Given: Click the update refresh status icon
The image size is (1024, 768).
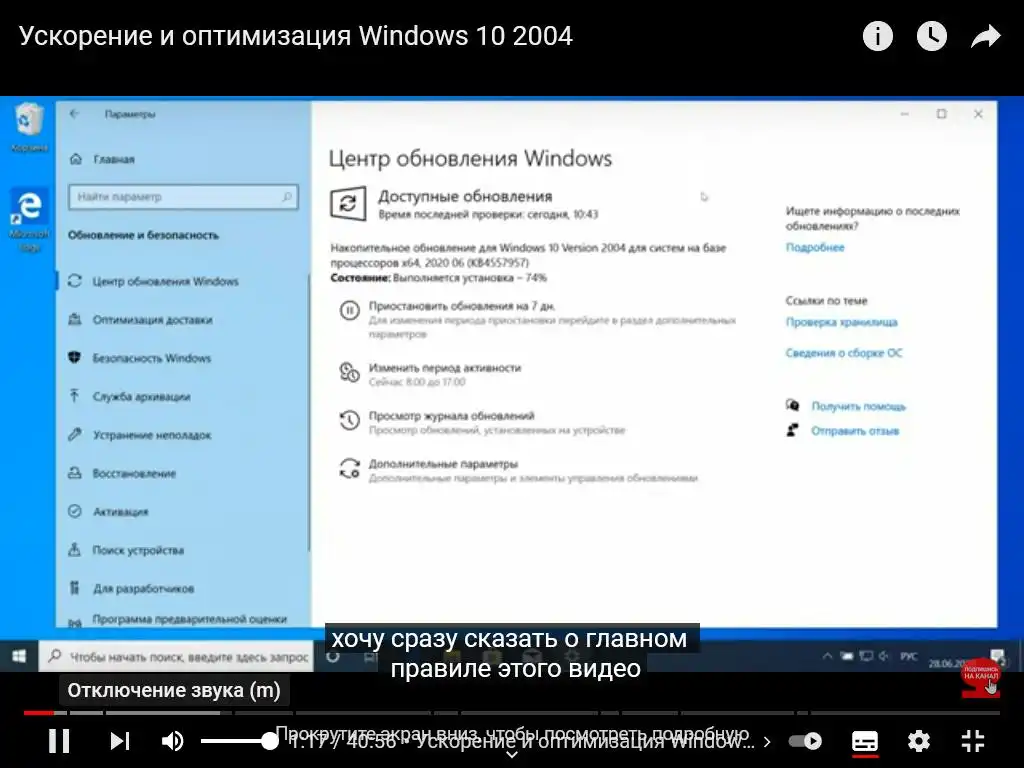Looking at the screenshot, I should tap(348, 203).
